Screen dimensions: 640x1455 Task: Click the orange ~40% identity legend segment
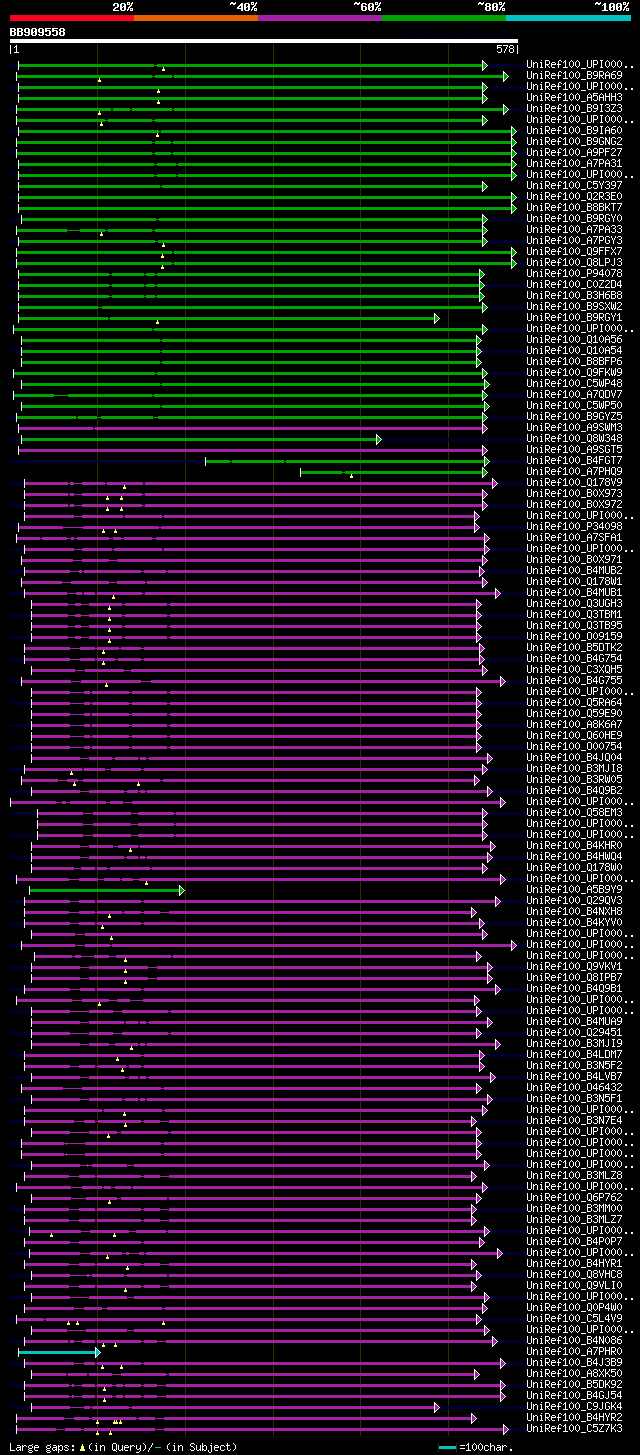pyautogui.click(x=196, y=17)
